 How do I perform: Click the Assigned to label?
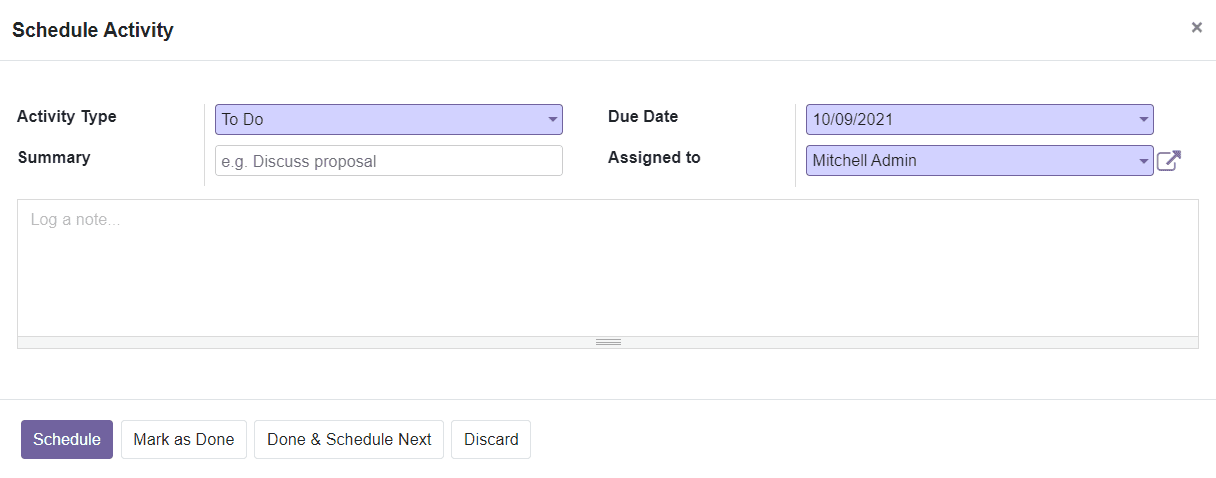pyautogui.click(x=654, y=158)
